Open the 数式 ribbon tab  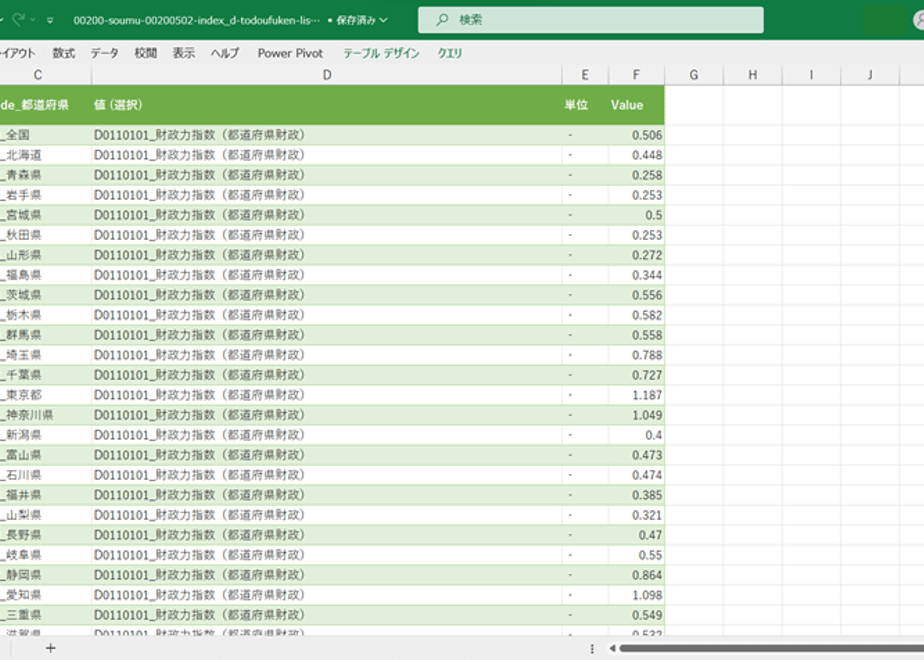click(64, 53)
